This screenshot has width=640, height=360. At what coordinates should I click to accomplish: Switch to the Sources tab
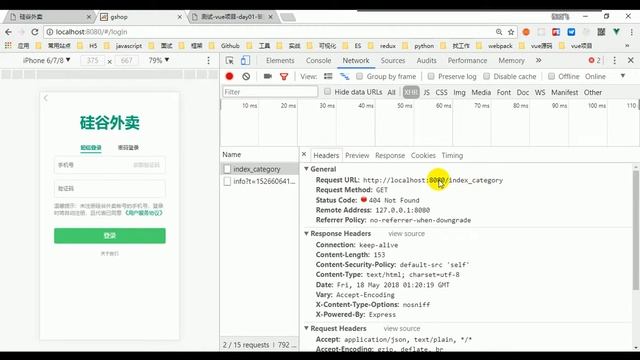click(x=393, y=60)
